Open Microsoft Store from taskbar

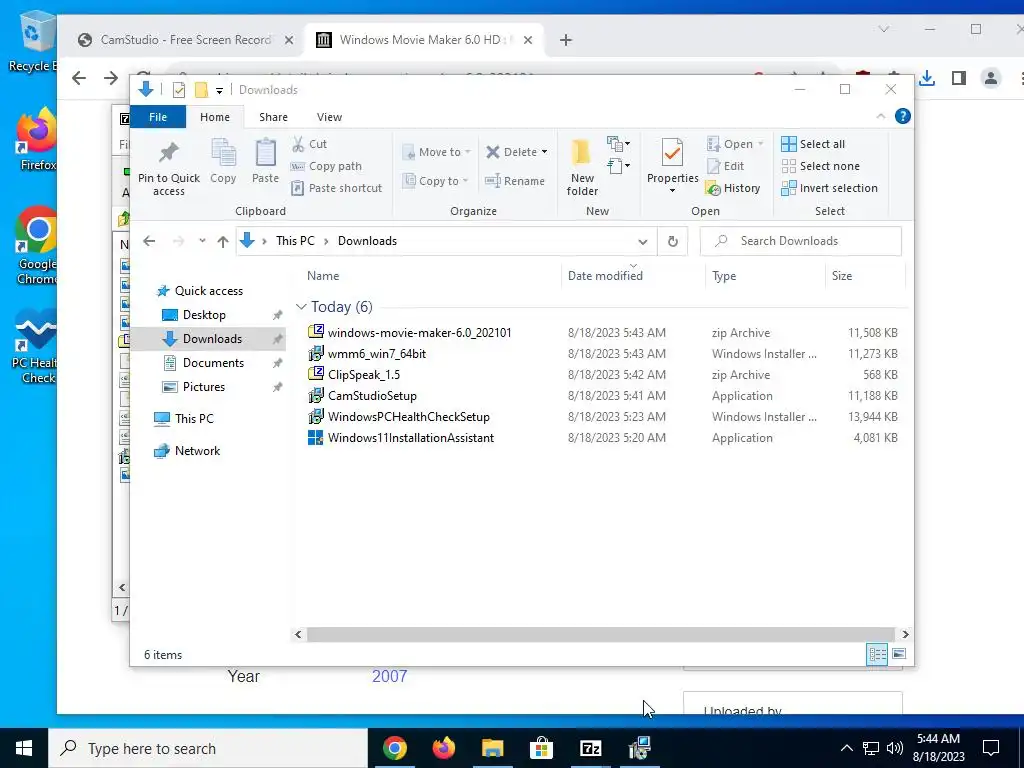[x=541, y=748]
